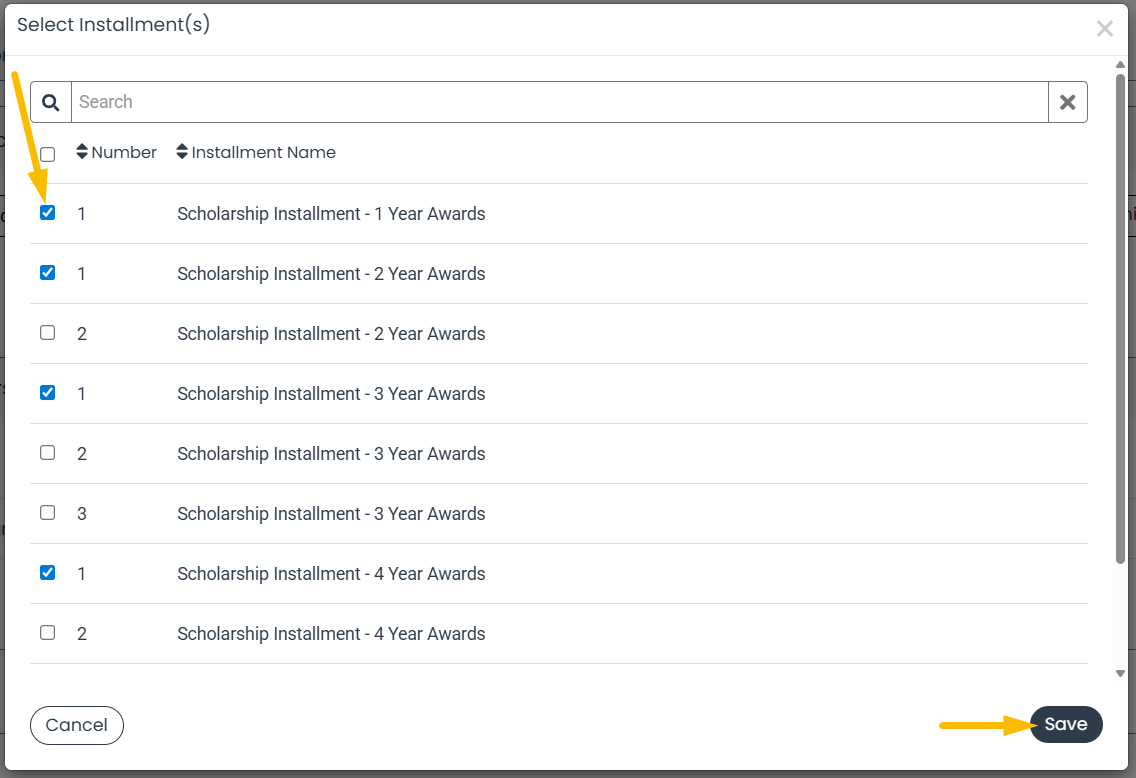Check installment 2 of 4 Year Awards
1136x778 pixels.
(x=48, y=633)
